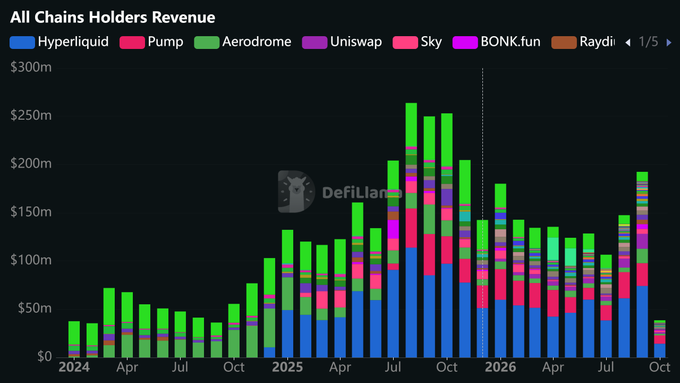The width and height of the screenshot is (680, 383).
Task: Toggle the Sky legend series
Action: point(417,42)
